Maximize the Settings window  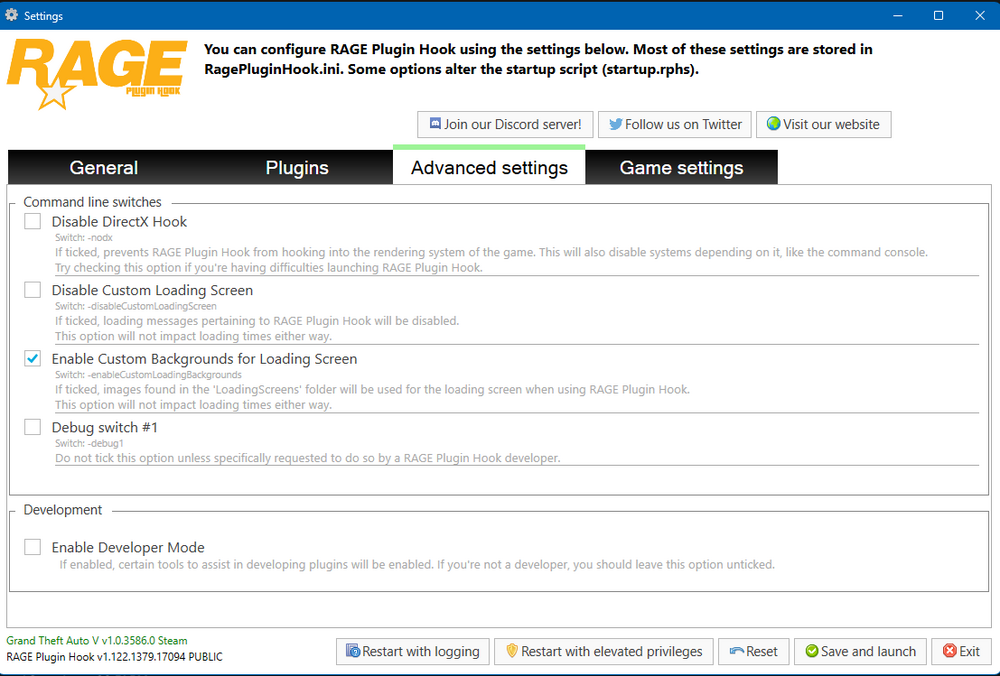click(x=939, y=15)
